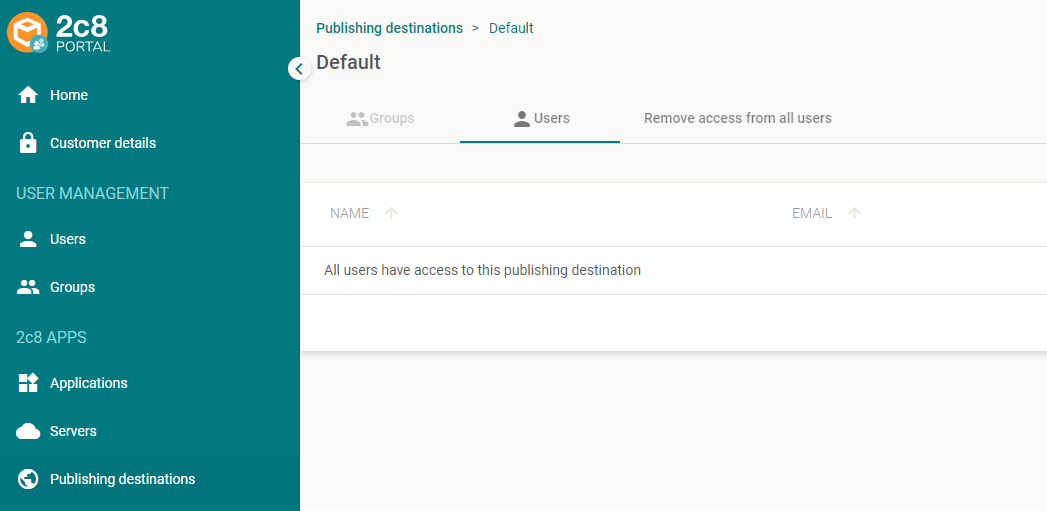
Task: Click the Publishing destinations globe icon
Action: tap(28, 479)
